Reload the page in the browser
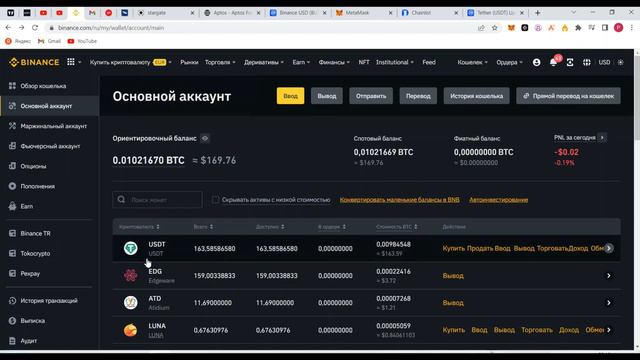The width and height of the screenshot is (640, 360). coord(35,28)
